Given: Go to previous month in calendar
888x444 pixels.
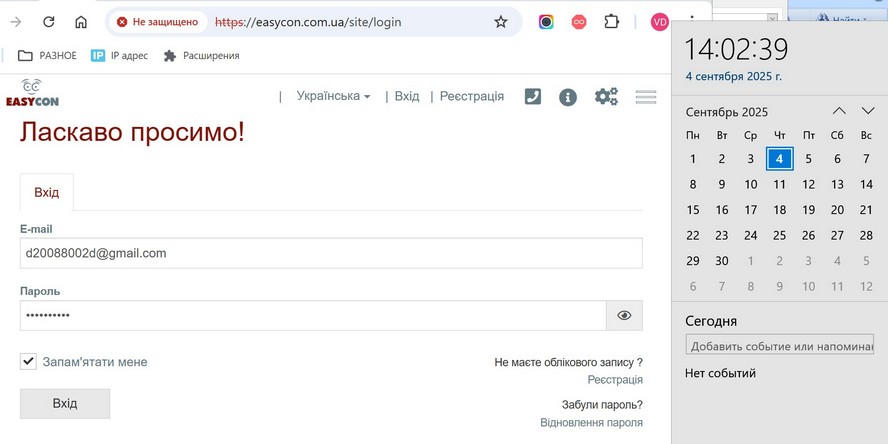Looking at the screenshot, I should (x=839, y=111).
